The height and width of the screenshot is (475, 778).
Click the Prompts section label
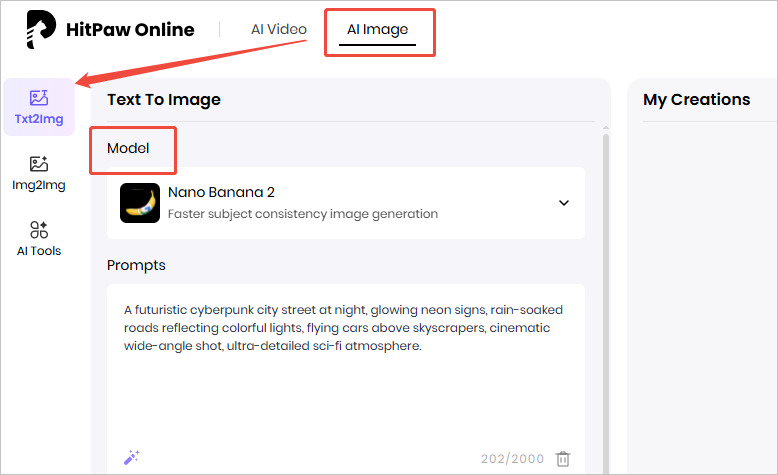click(x=136, y=265)
